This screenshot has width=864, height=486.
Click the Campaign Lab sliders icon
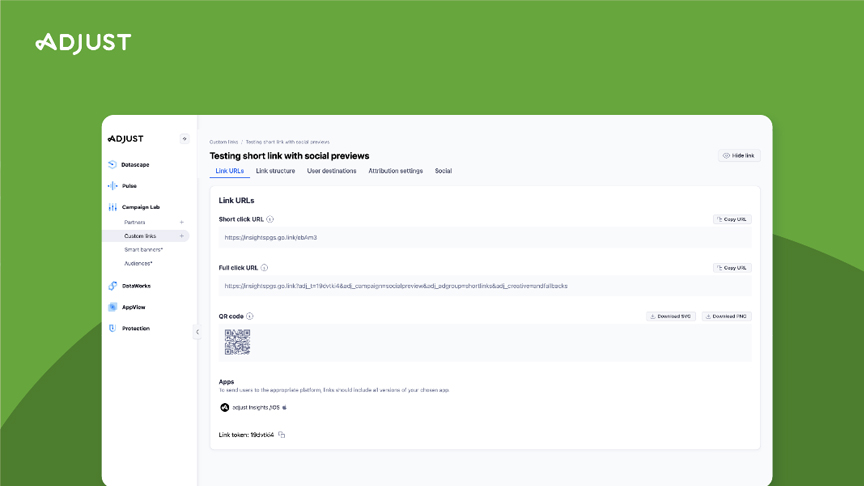tap(112, 207)
